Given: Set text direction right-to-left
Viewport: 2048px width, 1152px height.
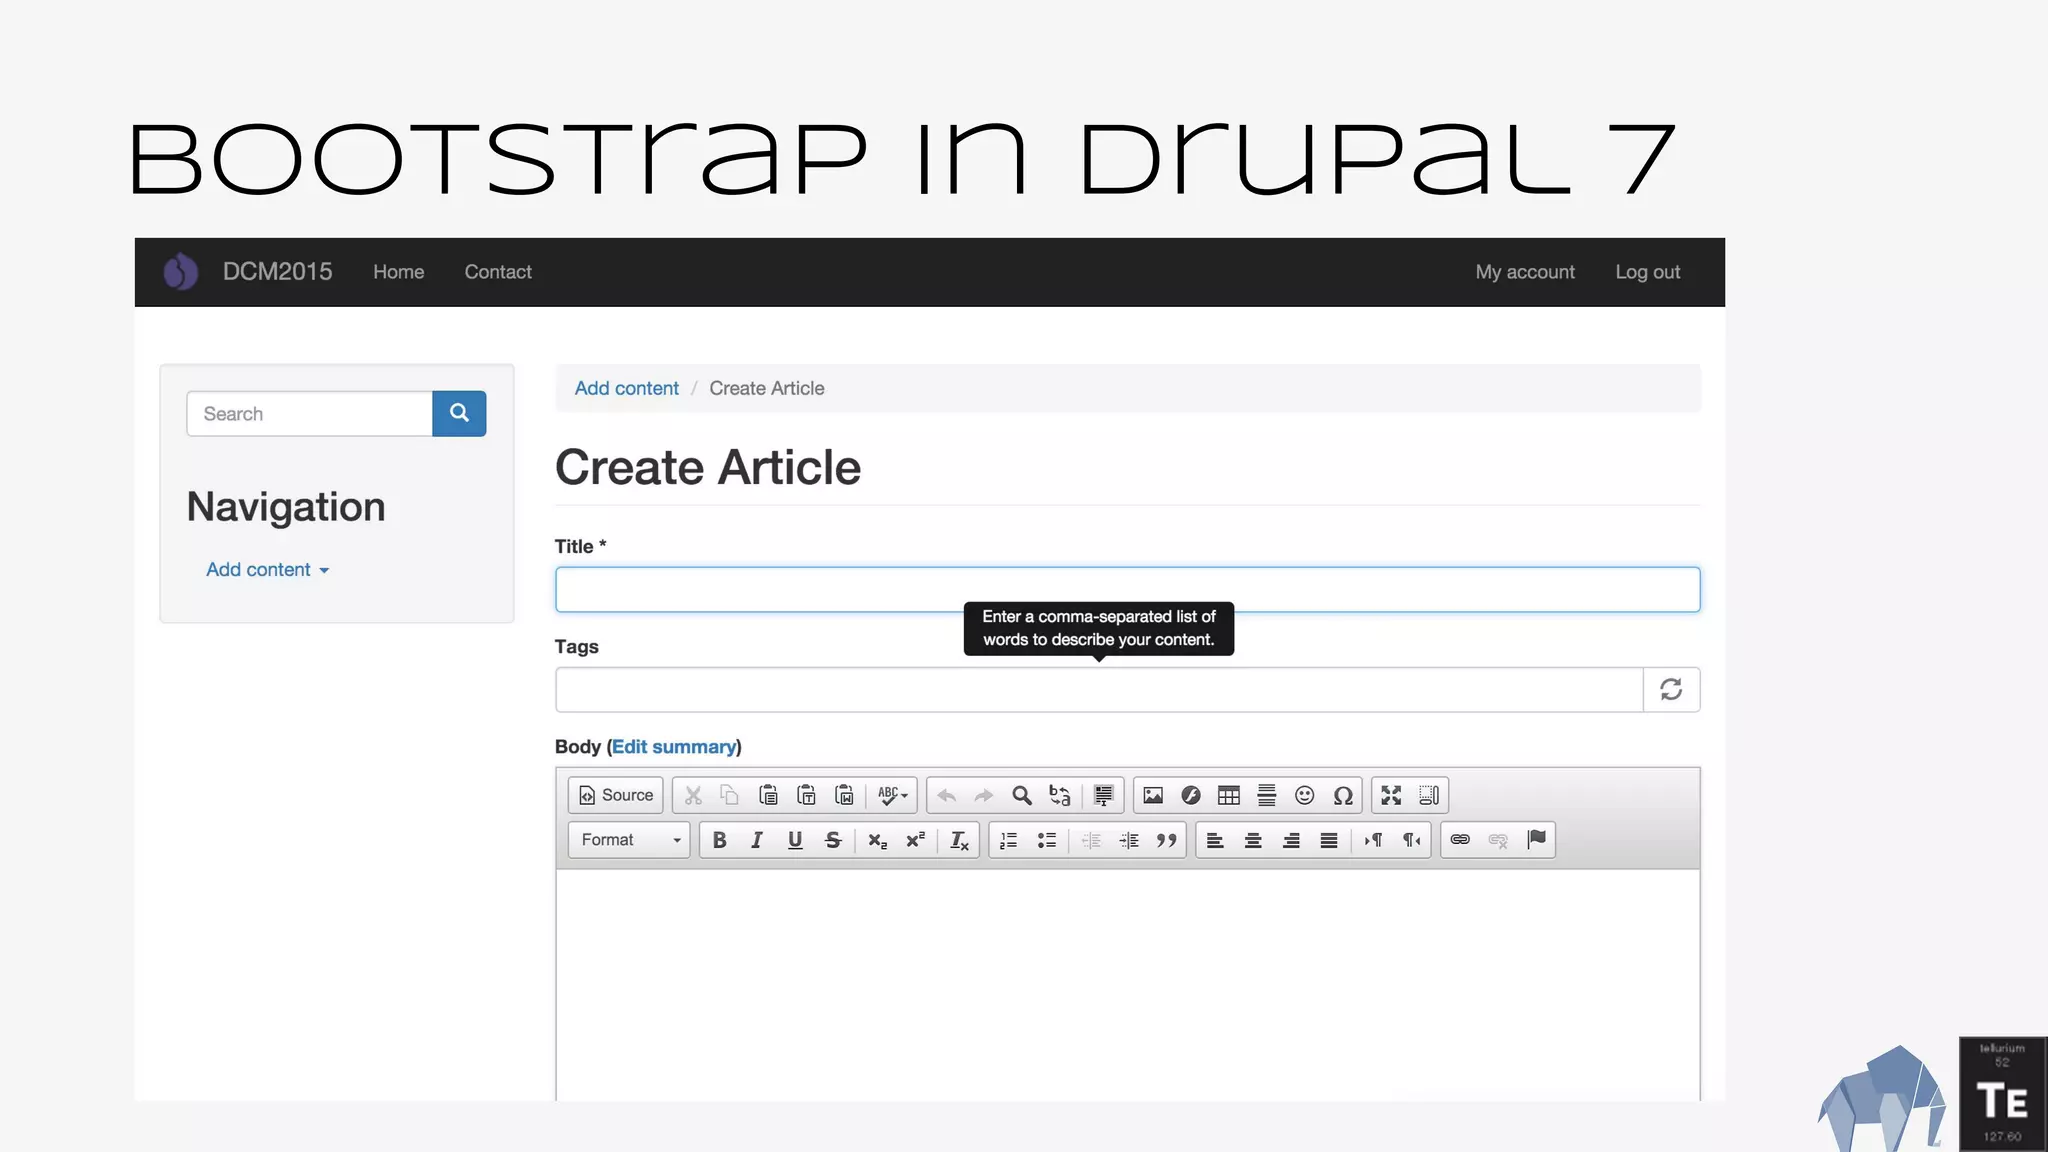Looking at the screenshot, I should point(1412,840).
